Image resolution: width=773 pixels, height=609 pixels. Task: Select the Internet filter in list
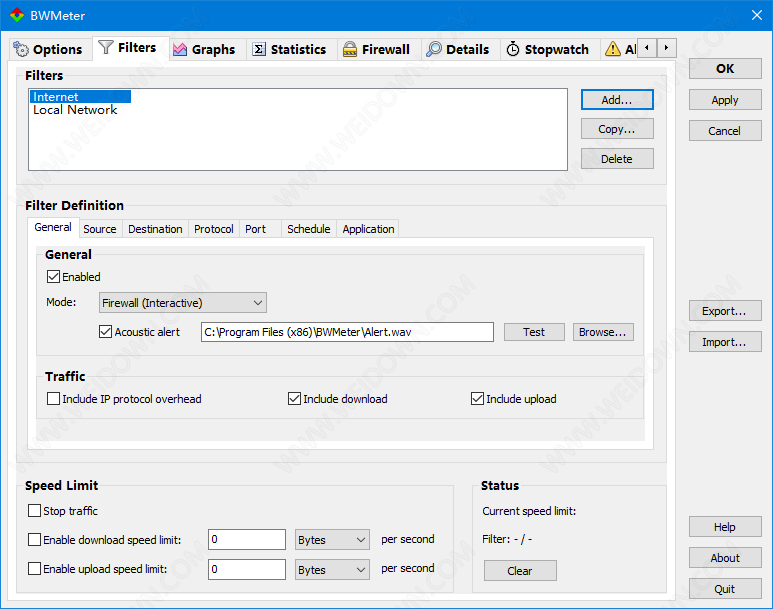(80, 97)
